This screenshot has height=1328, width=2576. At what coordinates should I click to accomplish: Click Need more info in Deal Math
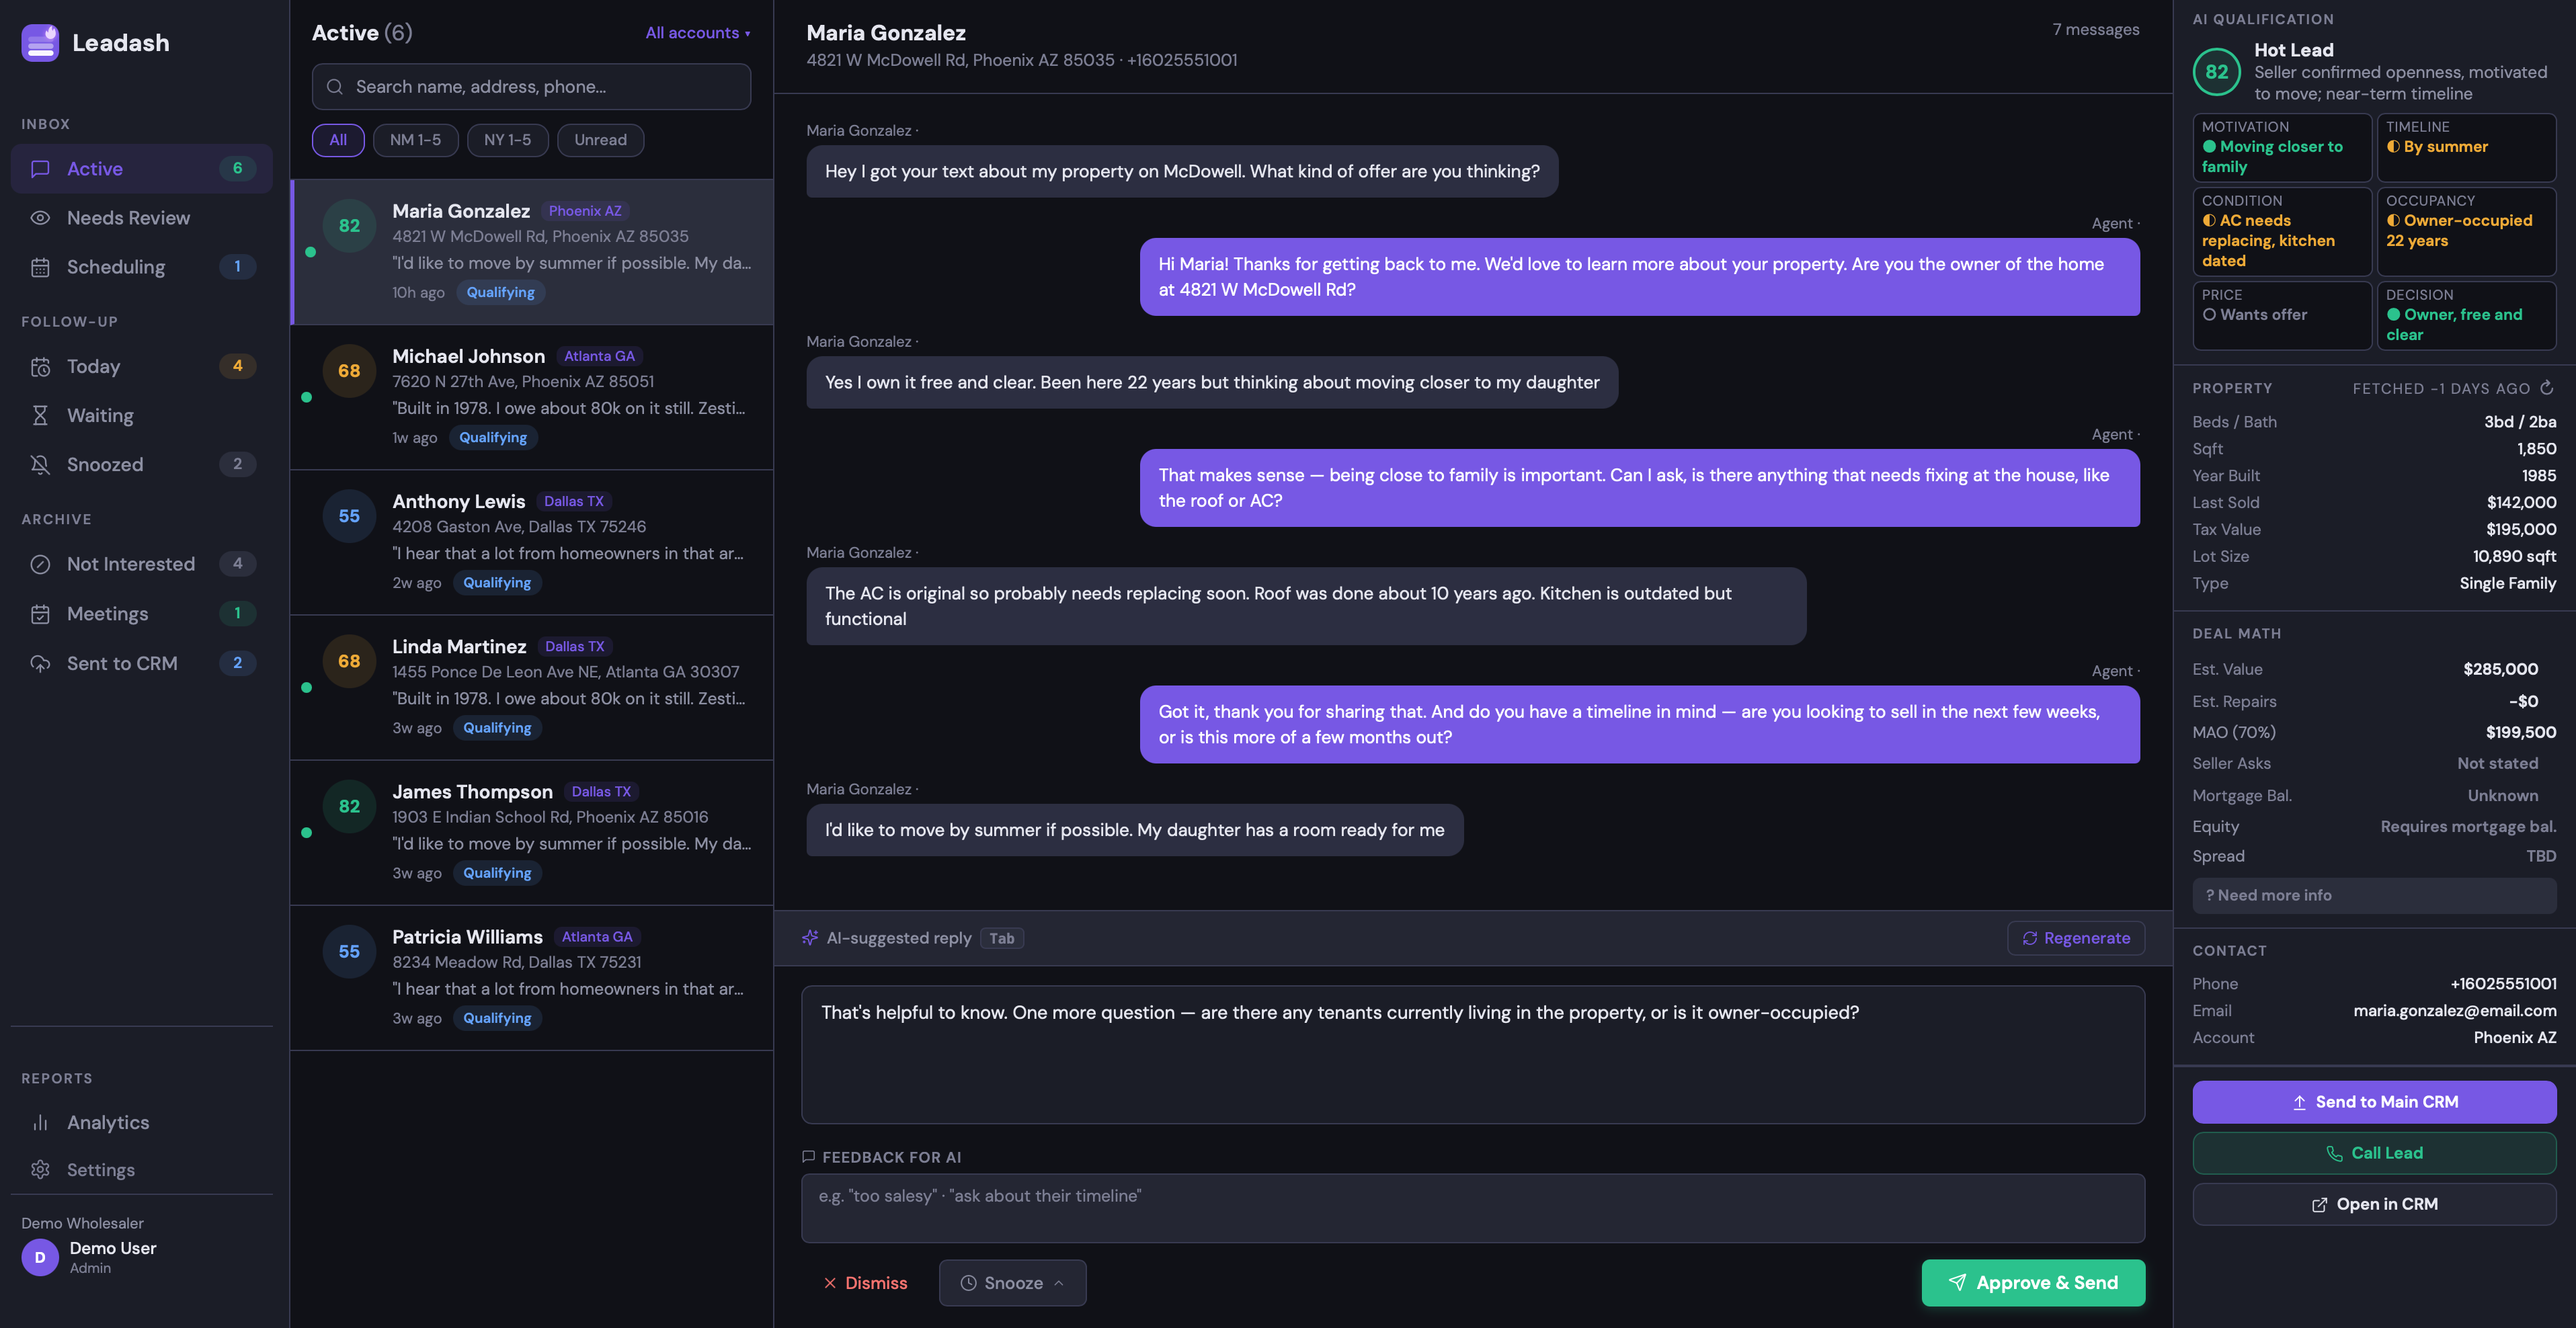[2268, 895]
